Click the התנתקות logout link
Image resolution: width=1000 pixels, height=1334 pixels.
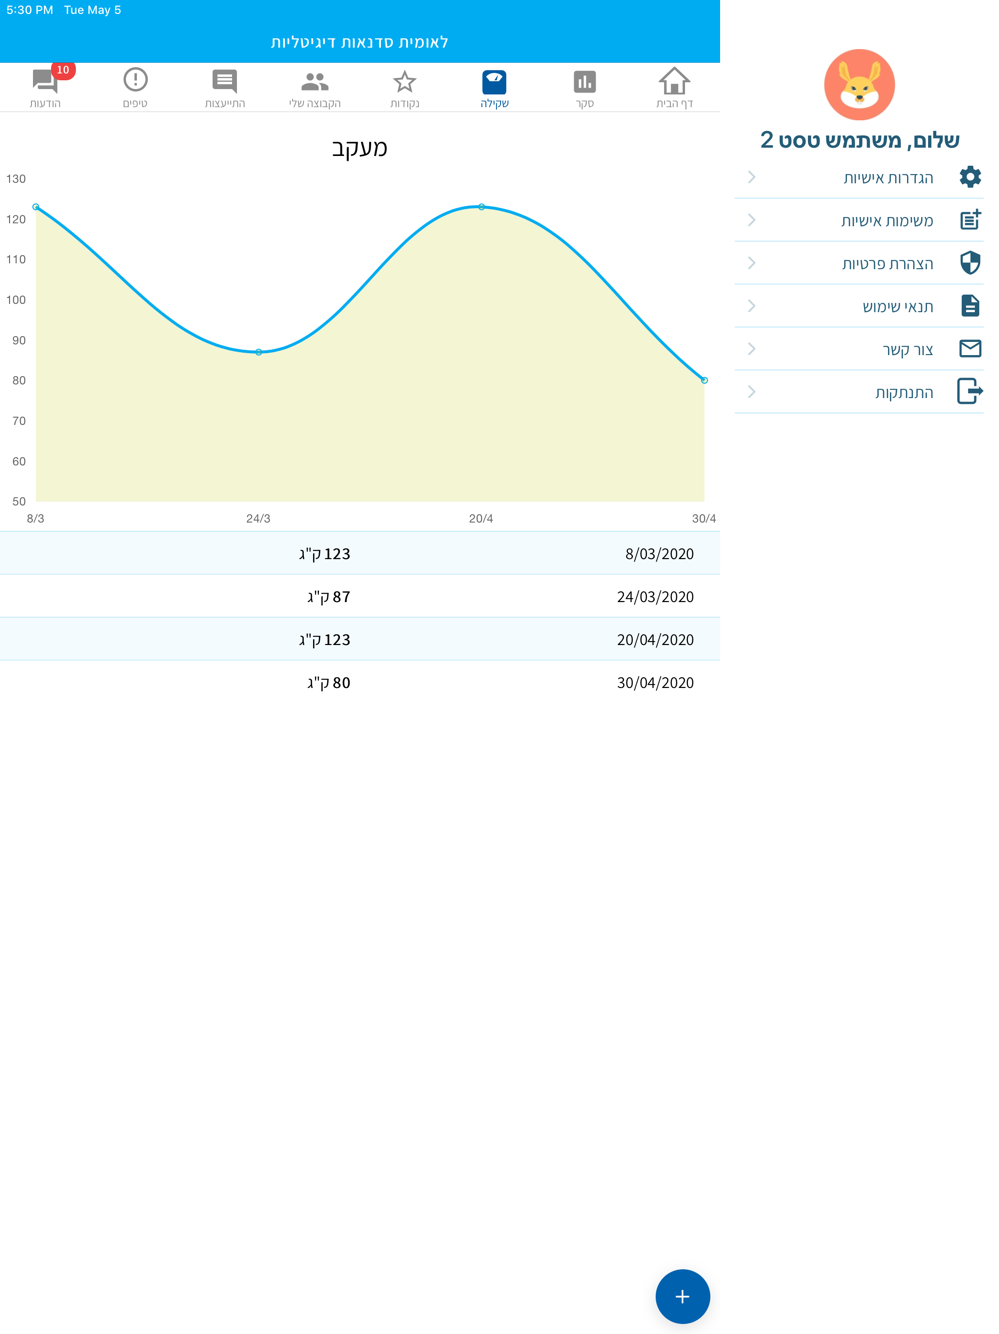pyautogui.click(x=904, y=392)
